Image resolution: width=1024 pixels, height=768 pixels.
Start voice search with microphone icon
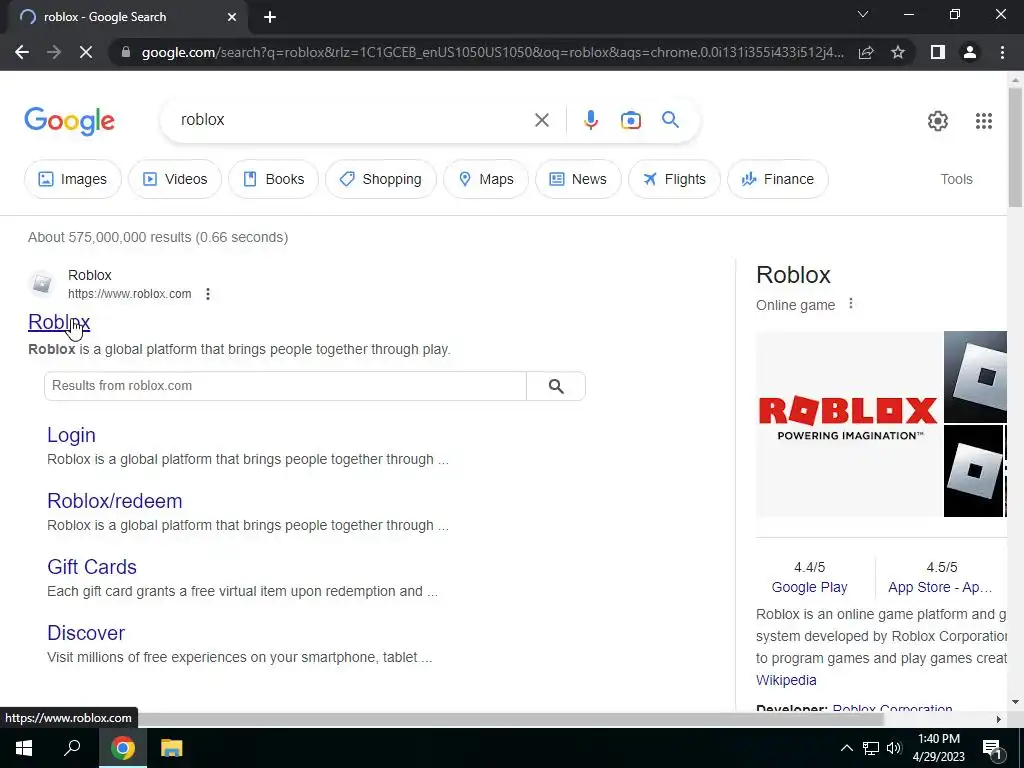point(590,120)
